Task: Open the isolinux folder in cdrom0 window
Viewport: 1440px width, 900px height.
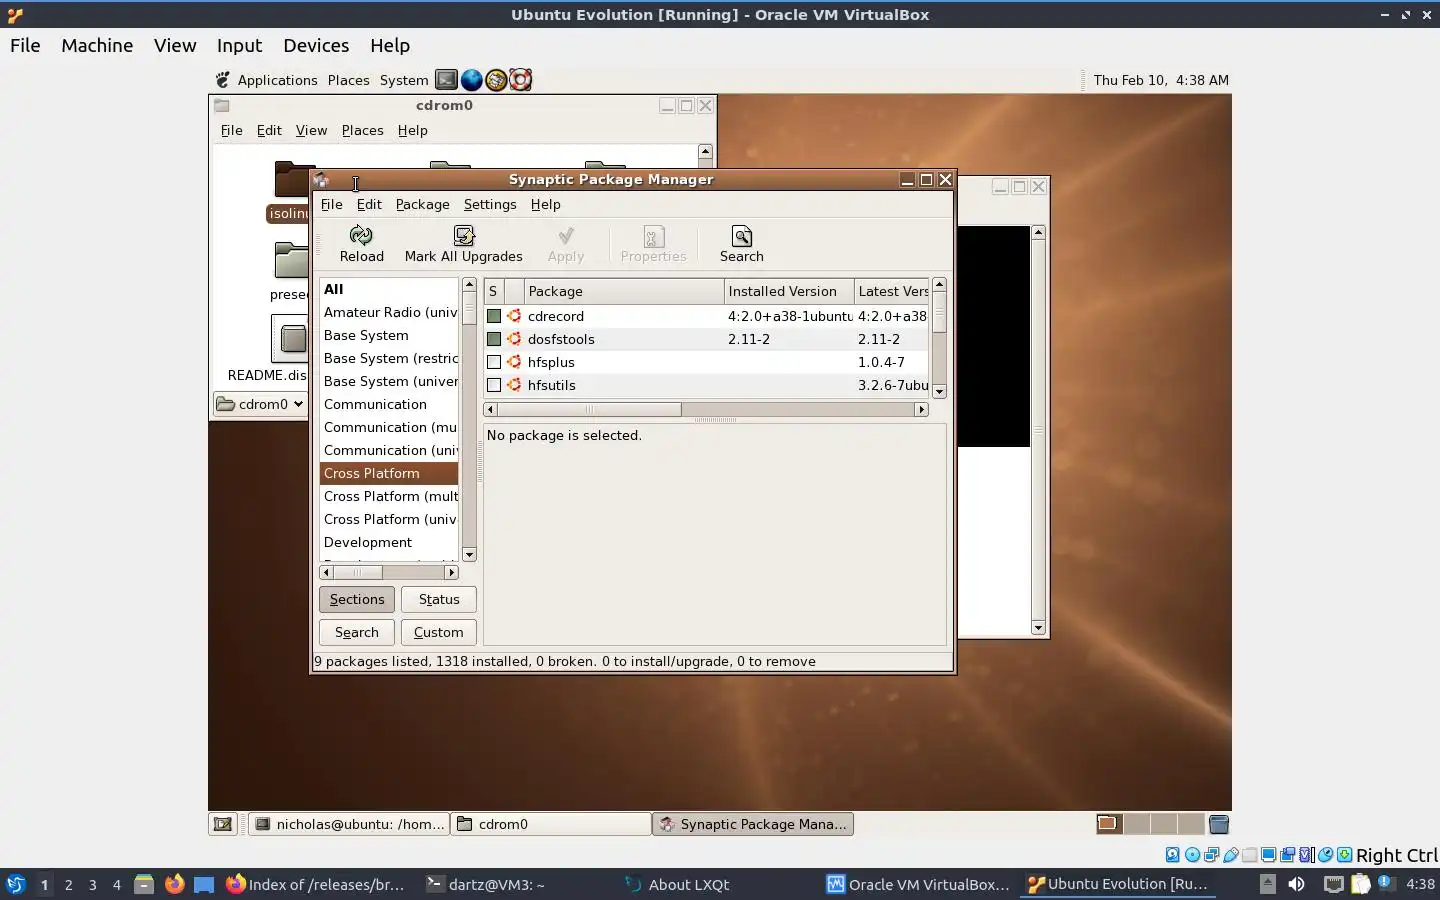Action: (x=292, y=180)
